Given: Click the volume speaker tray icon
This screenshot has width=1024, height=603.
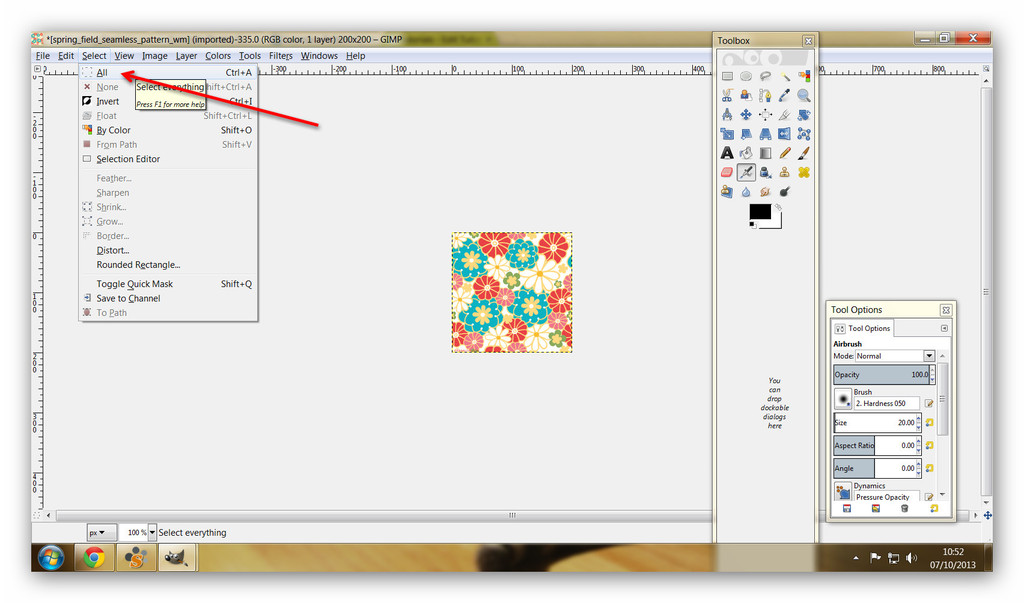Looking at the screenshot, I should [912, 558].
